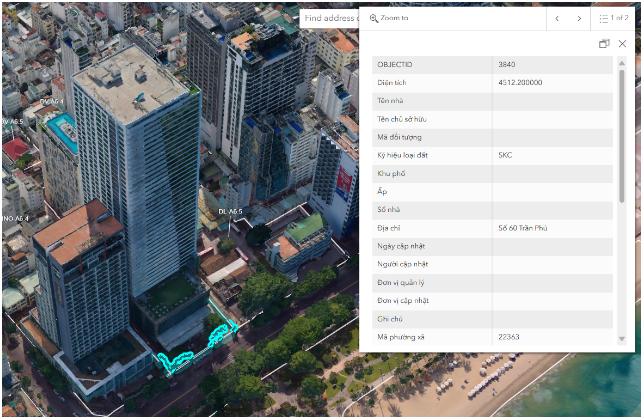Image resolution: width=644 pixels, height=420 pixels.
Task: Go to previous feature arrow
Action: click(557, 18)
